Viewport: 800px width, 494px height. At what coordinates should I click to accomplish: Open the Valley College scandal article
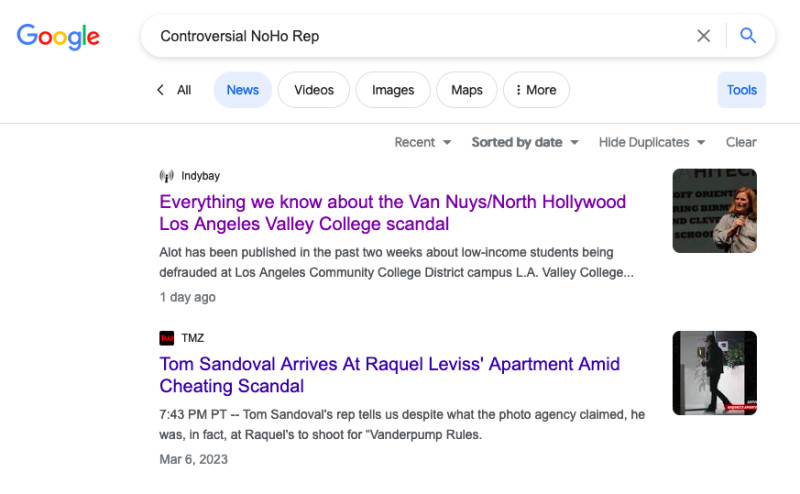(392, 213)
